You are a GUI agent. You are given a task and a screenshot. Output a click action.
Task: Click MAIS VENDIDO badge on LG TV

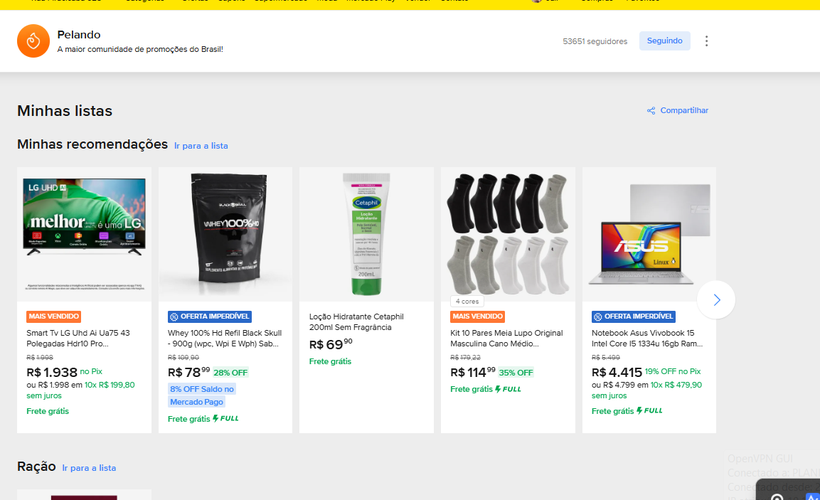[x=54, y=316]
